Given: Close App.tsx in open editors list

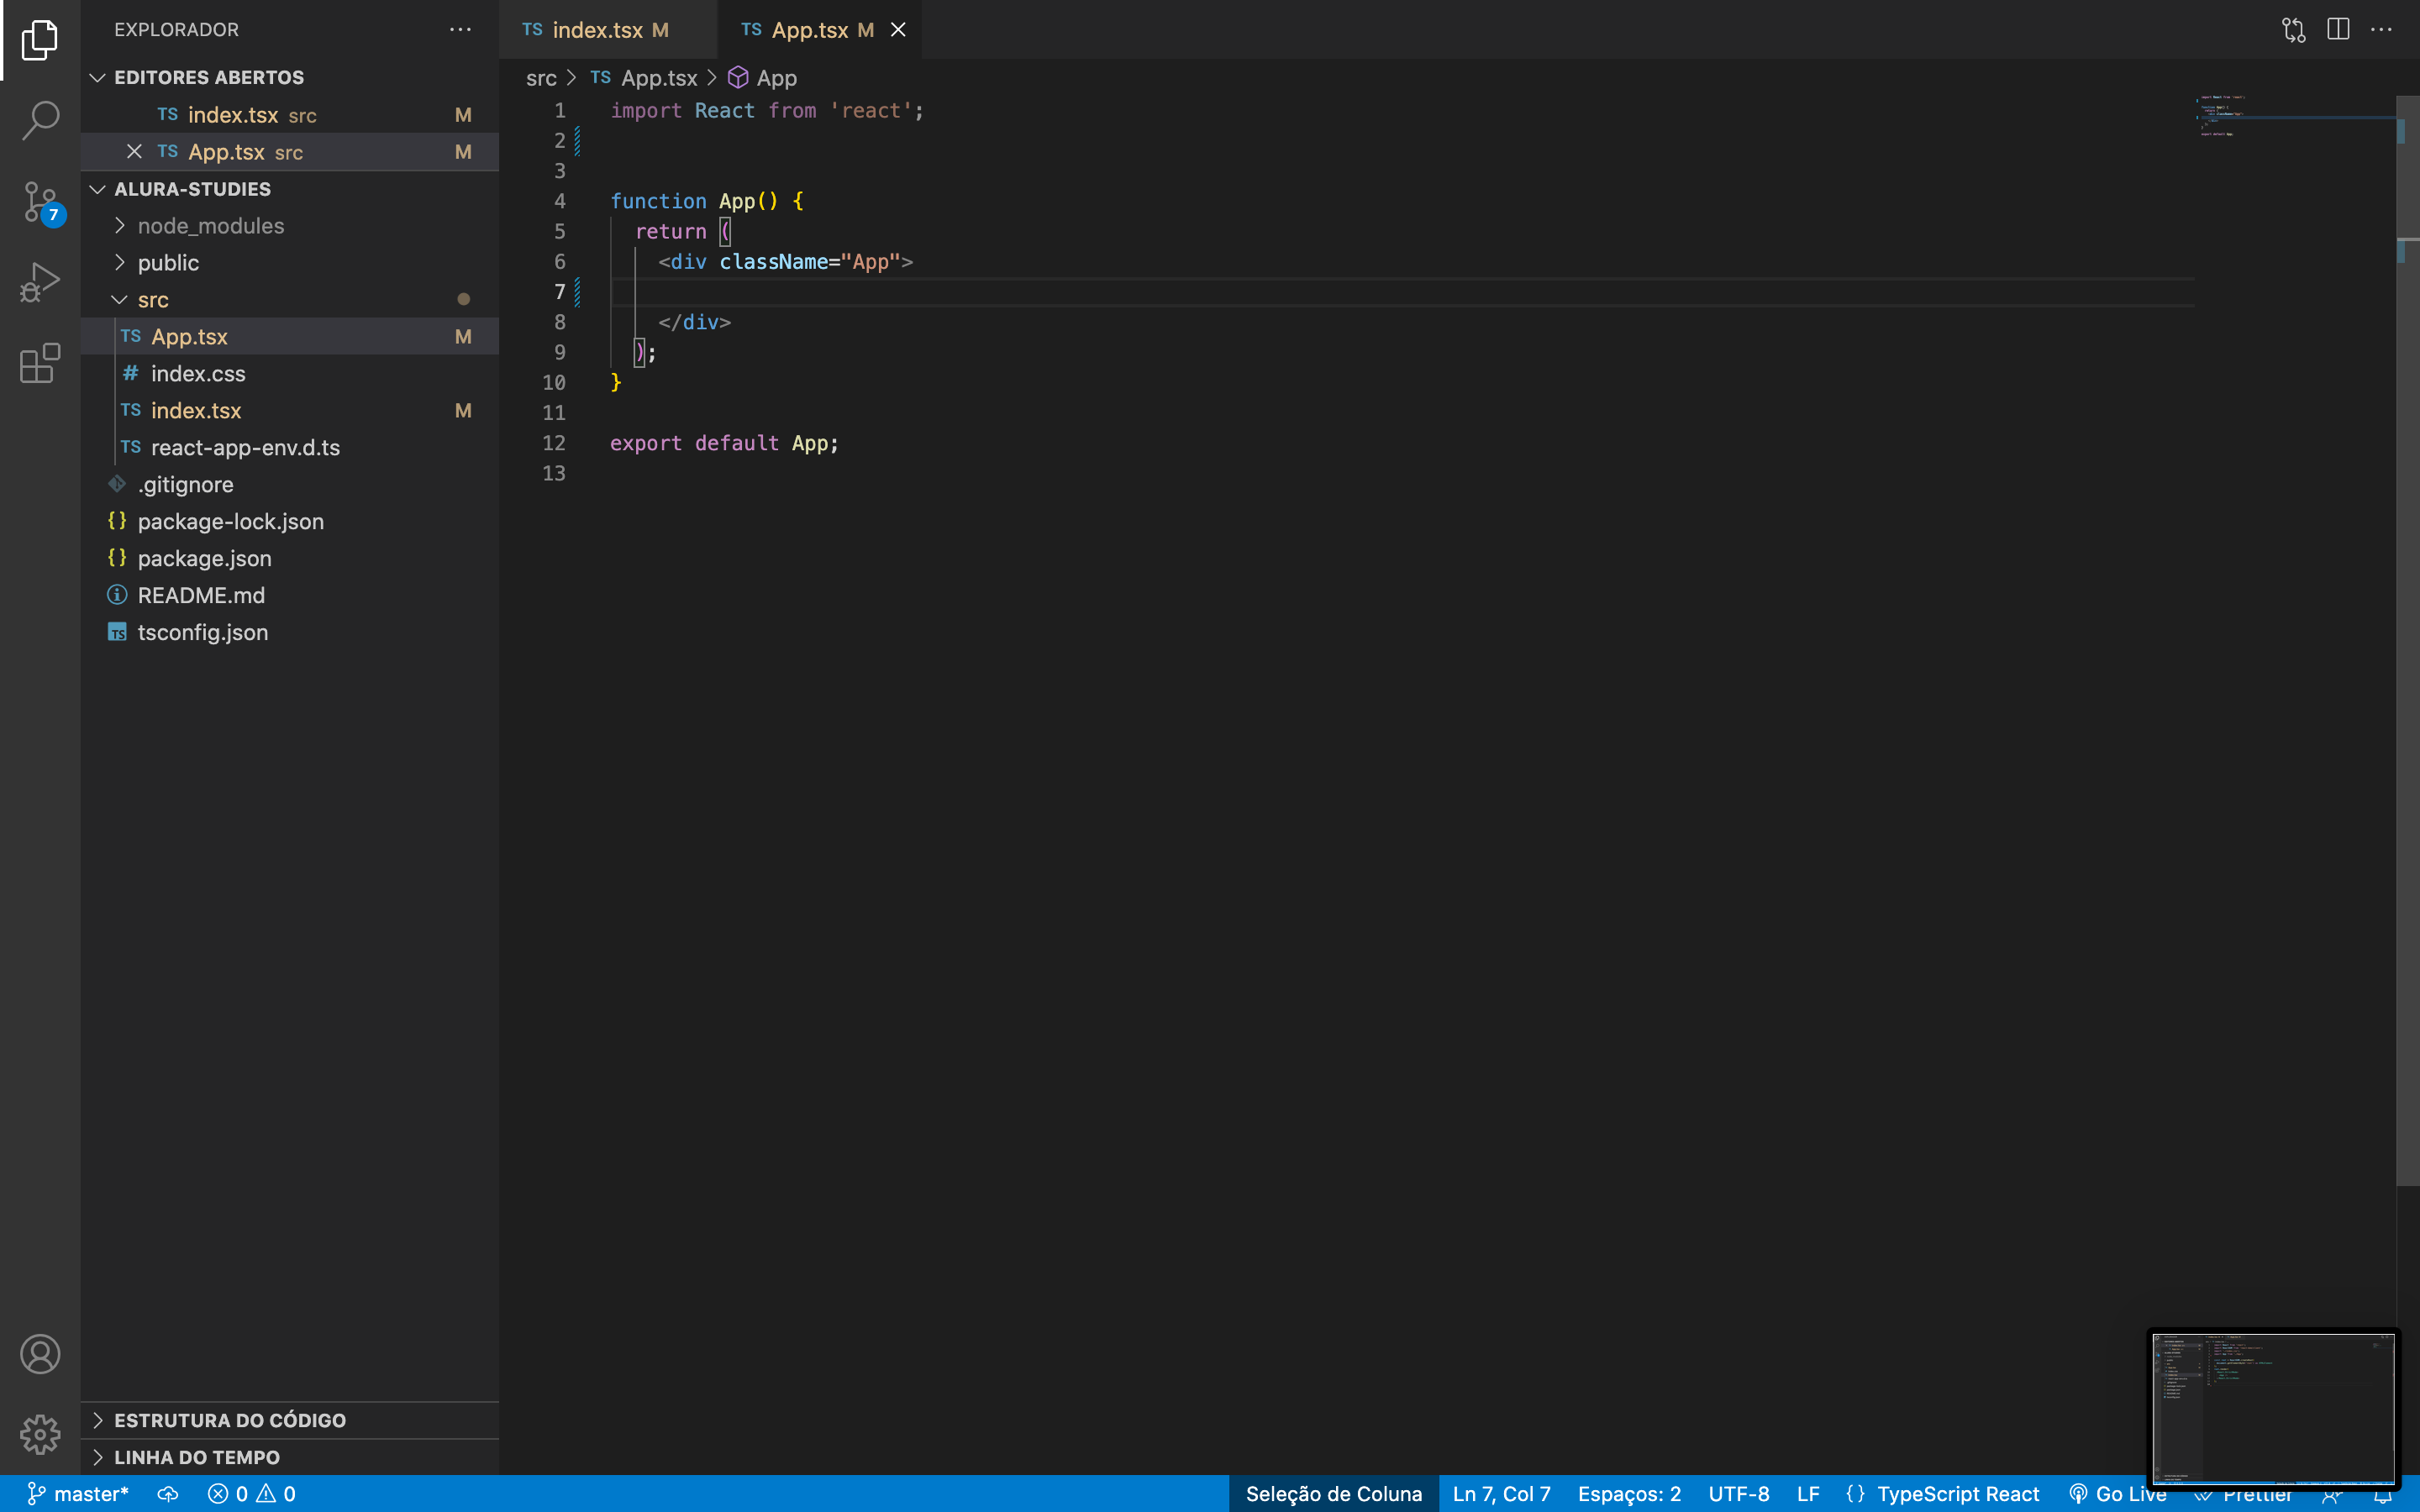Looking at the screenshot, I should [x=134, y=151].
